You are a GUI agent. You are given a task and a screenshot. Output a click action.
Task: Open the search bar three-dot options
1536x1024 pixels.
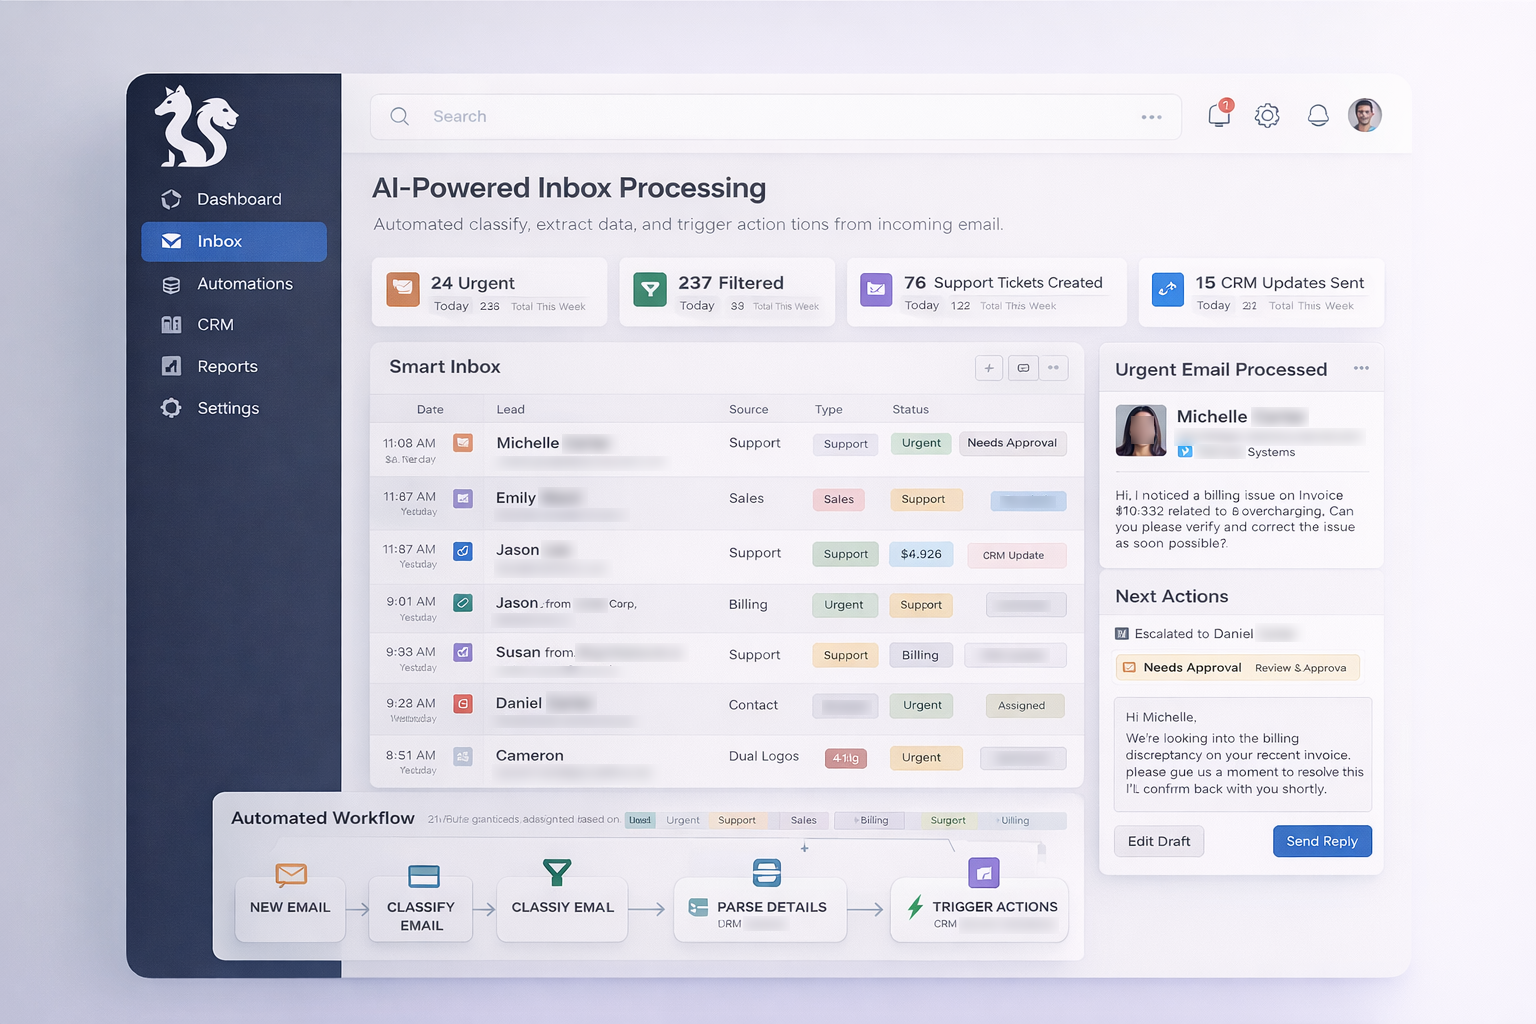[x=1152, y=117]
